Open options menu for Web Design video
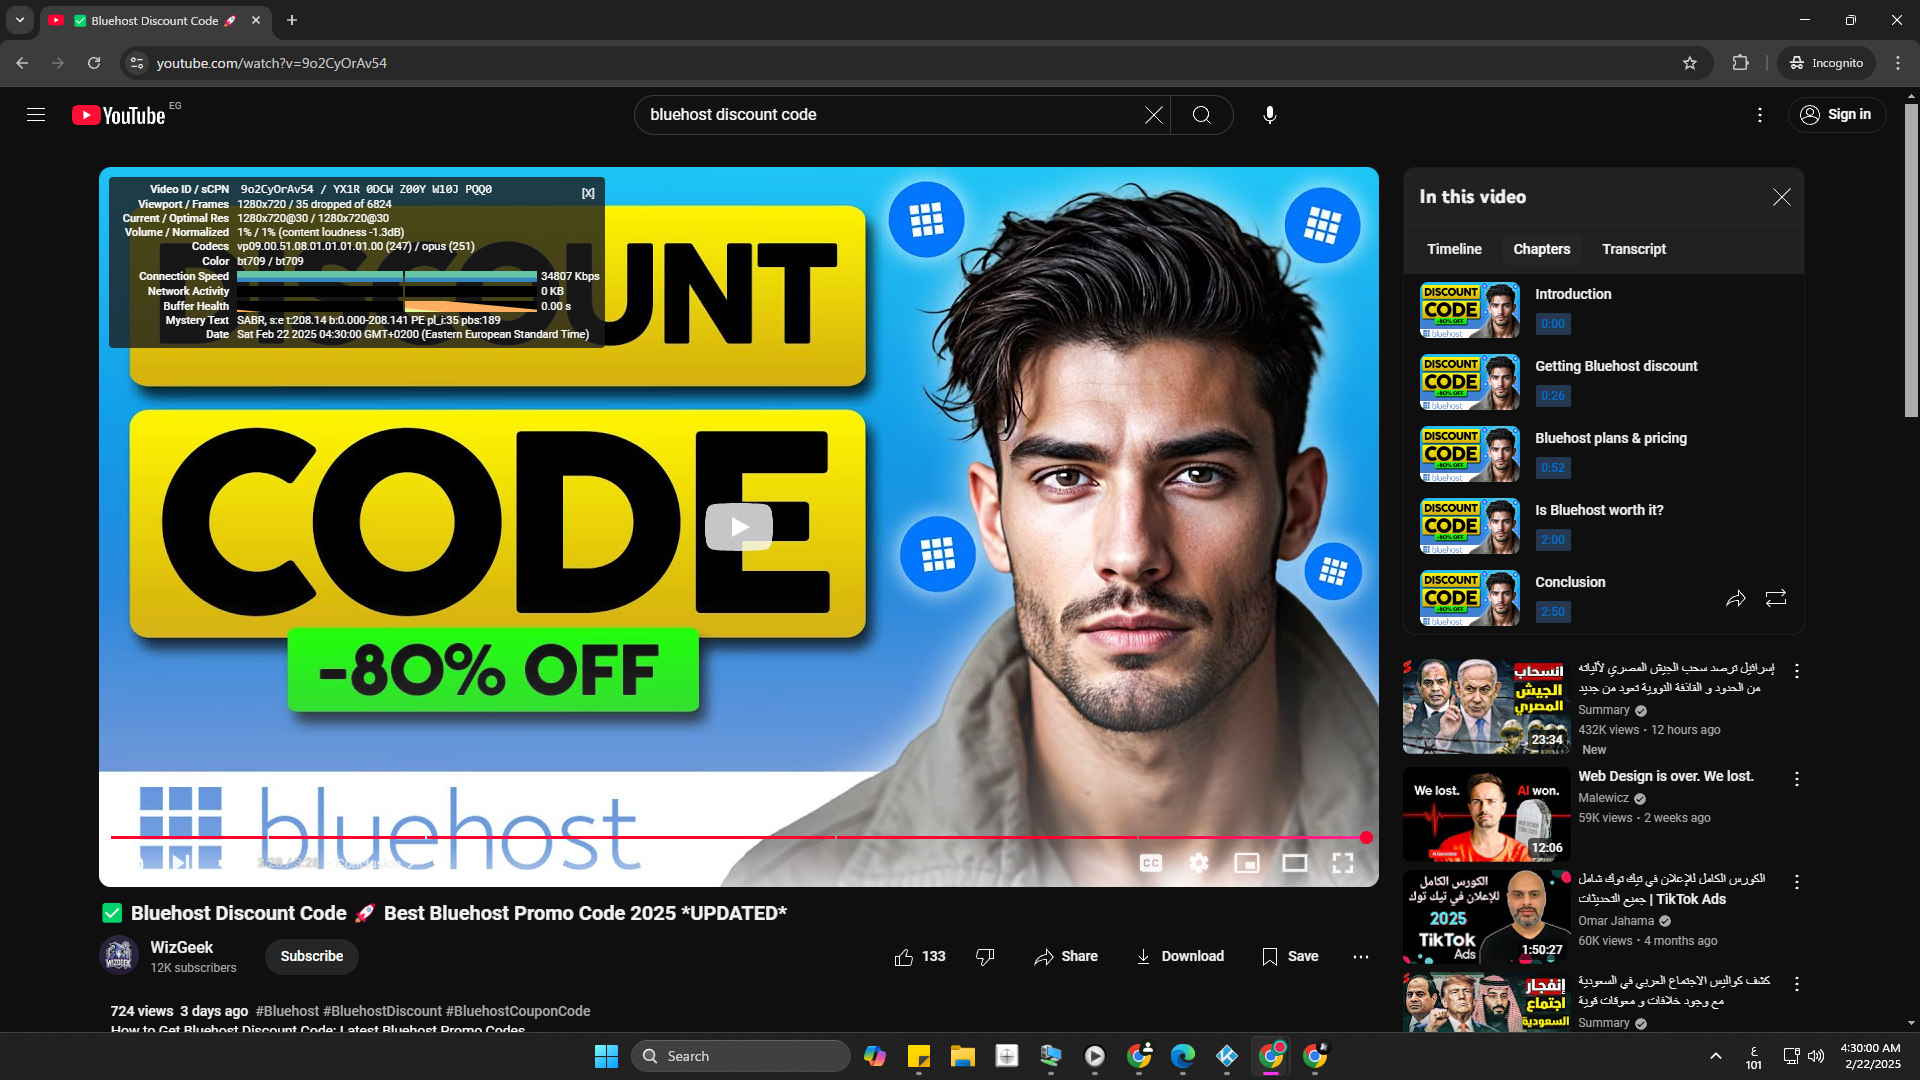Viewport: 1920px width, 1080px height. [1796, 779]
